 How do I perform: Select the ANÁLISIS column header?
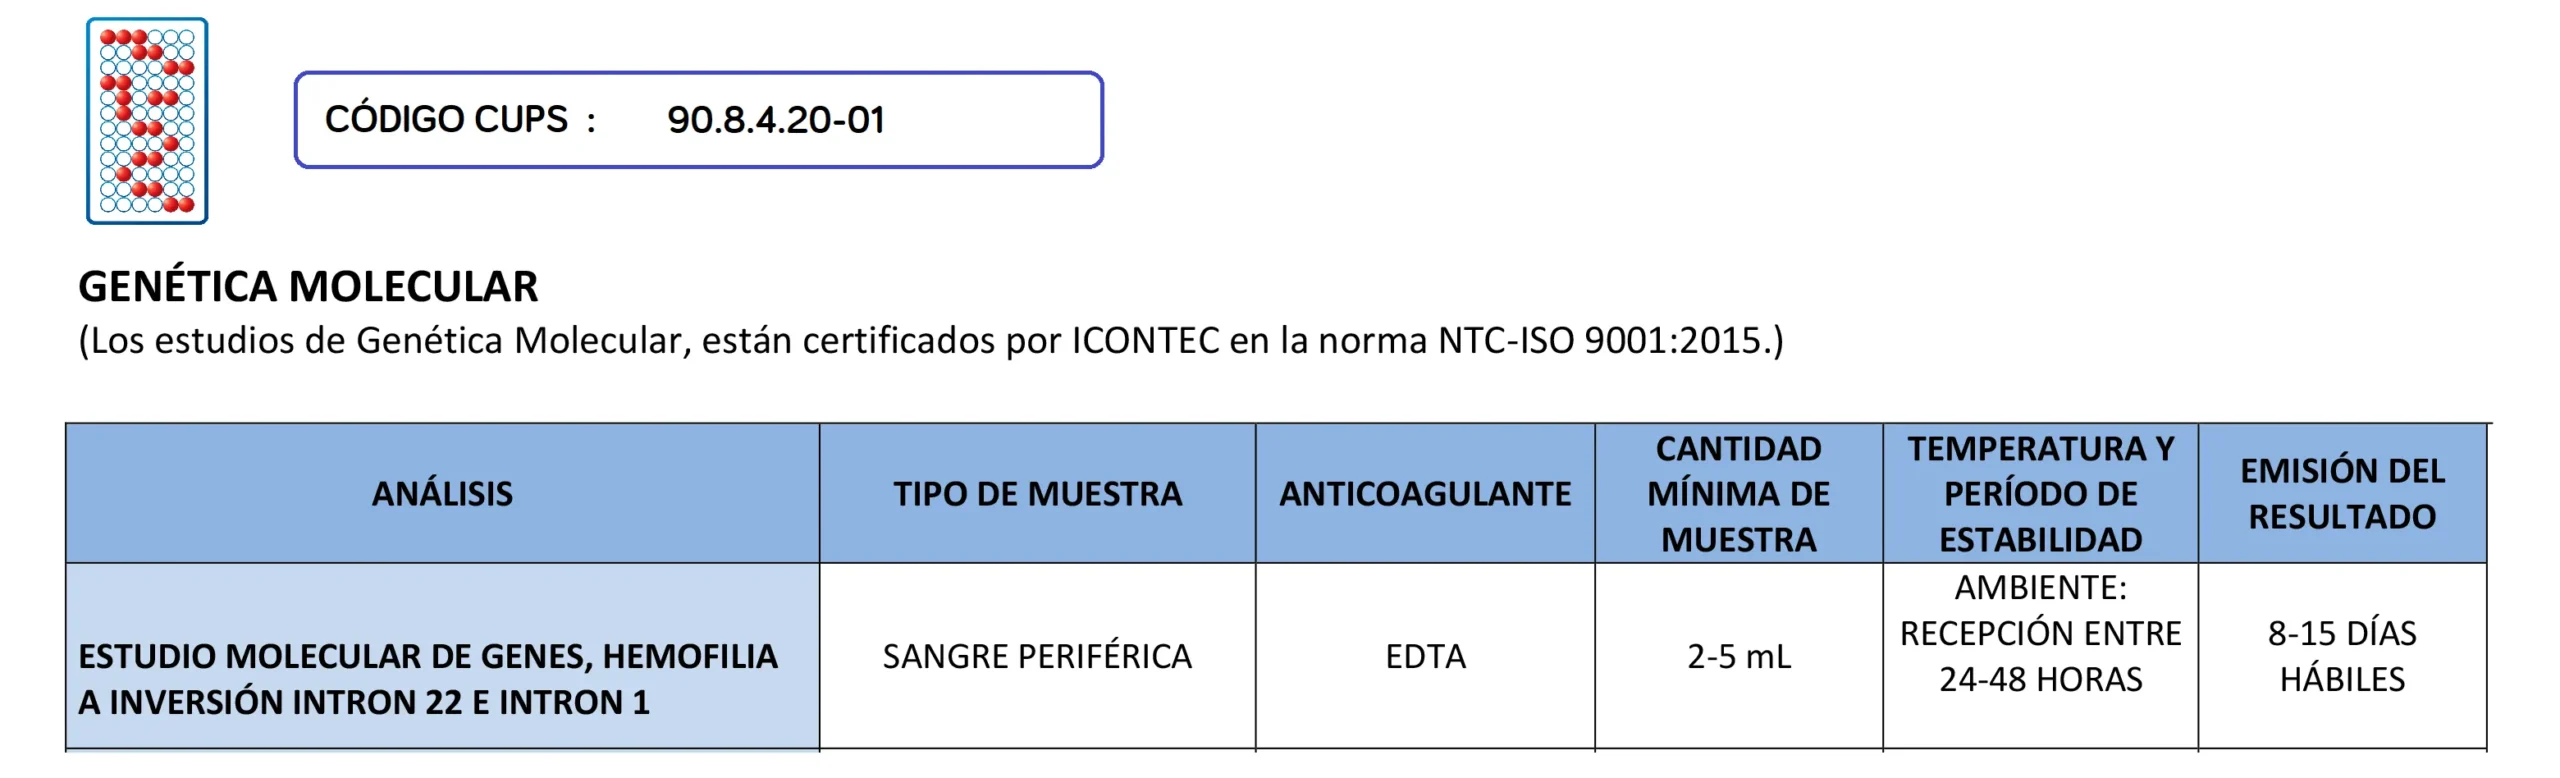coord(442,494)
